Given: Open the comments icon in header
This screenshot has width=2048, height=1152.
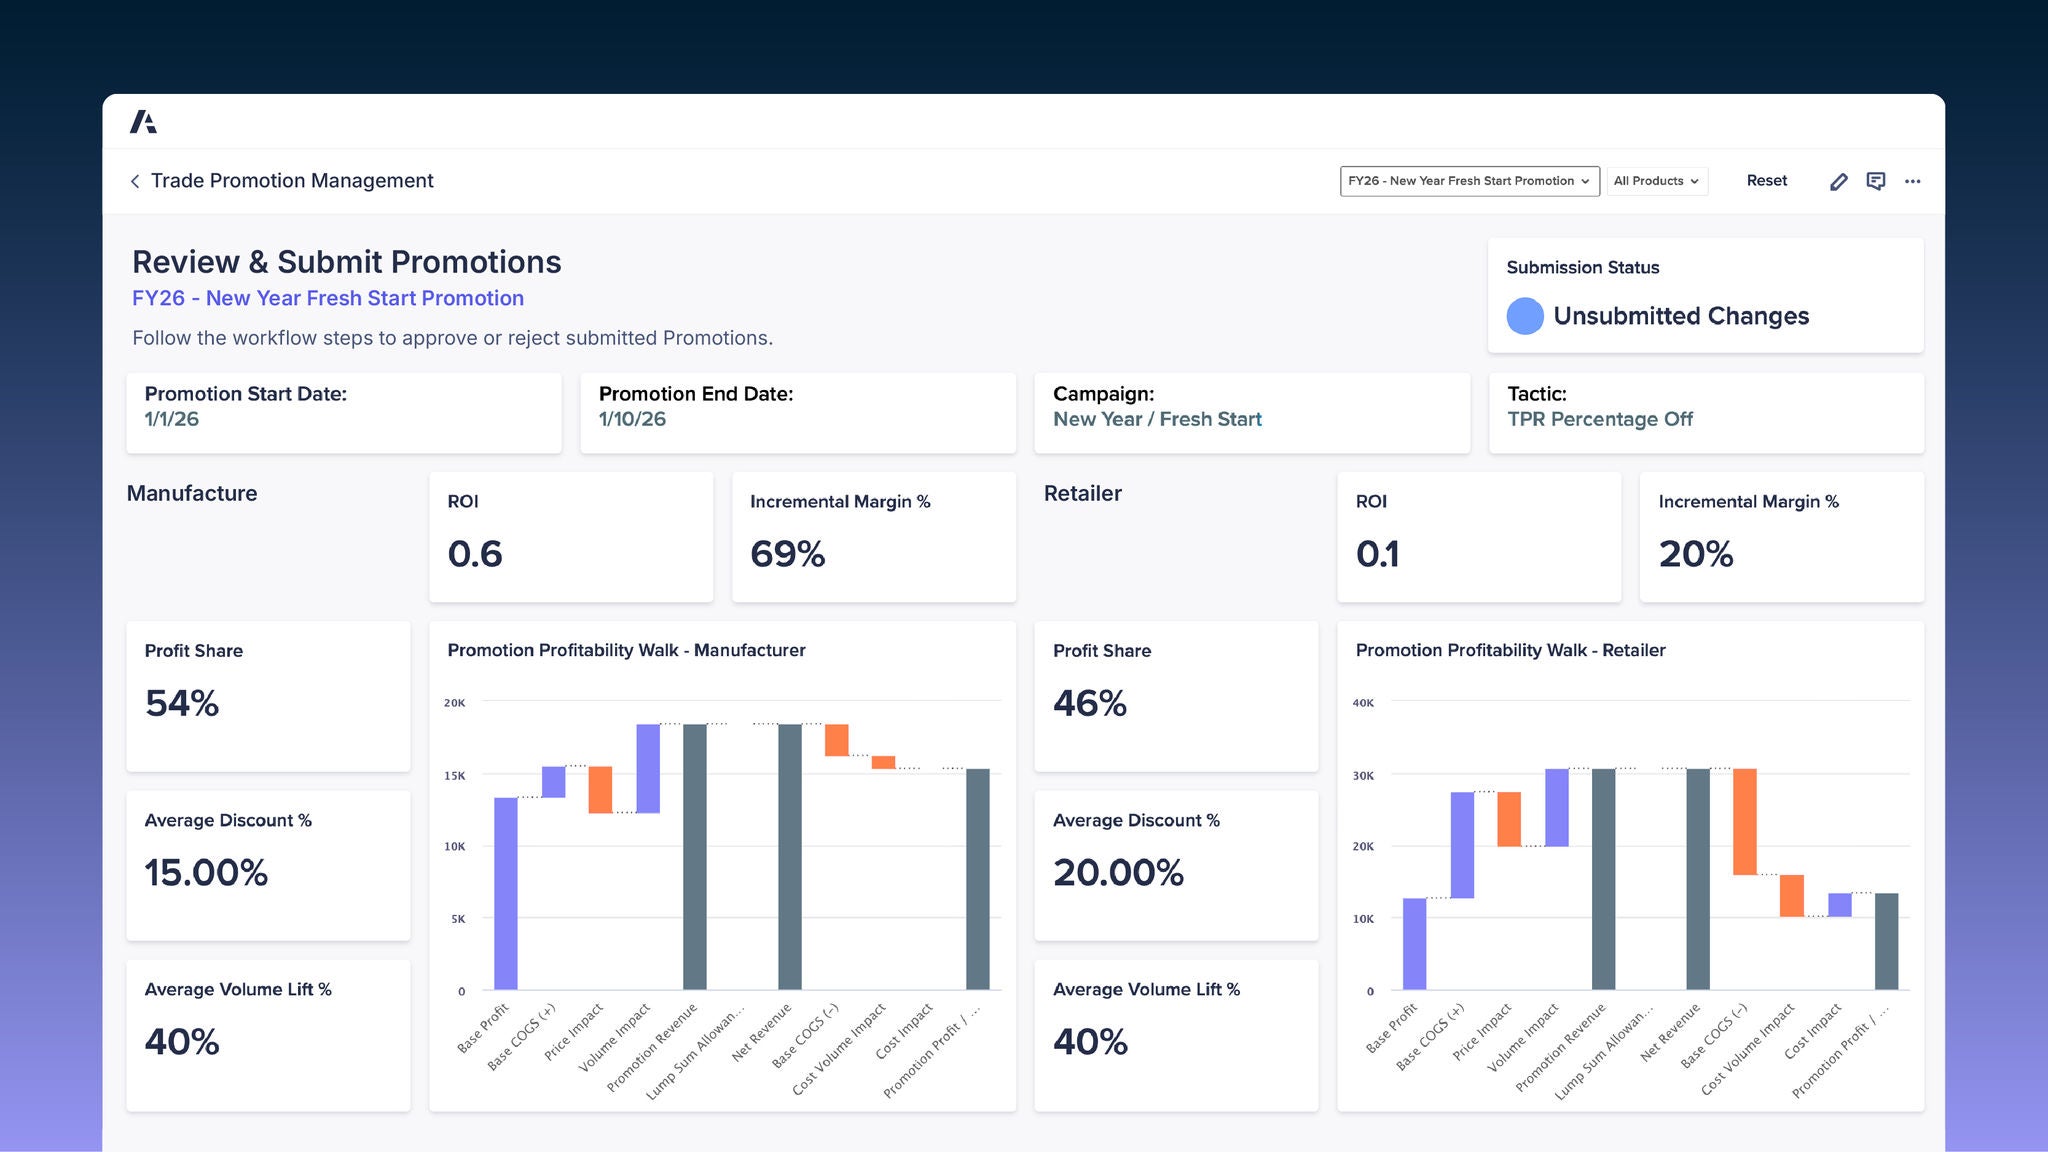Looking at the screenshot, I should point(1875,181).
